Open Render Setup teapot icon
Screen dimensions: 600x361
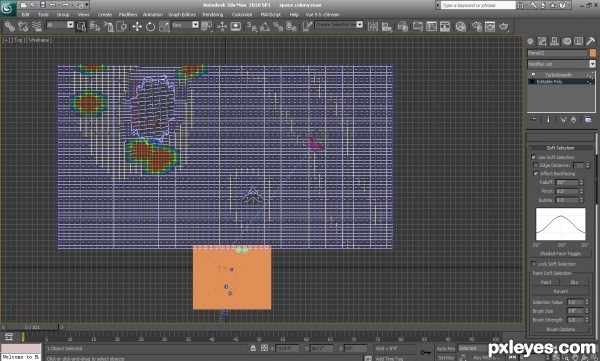click(476, 26)
